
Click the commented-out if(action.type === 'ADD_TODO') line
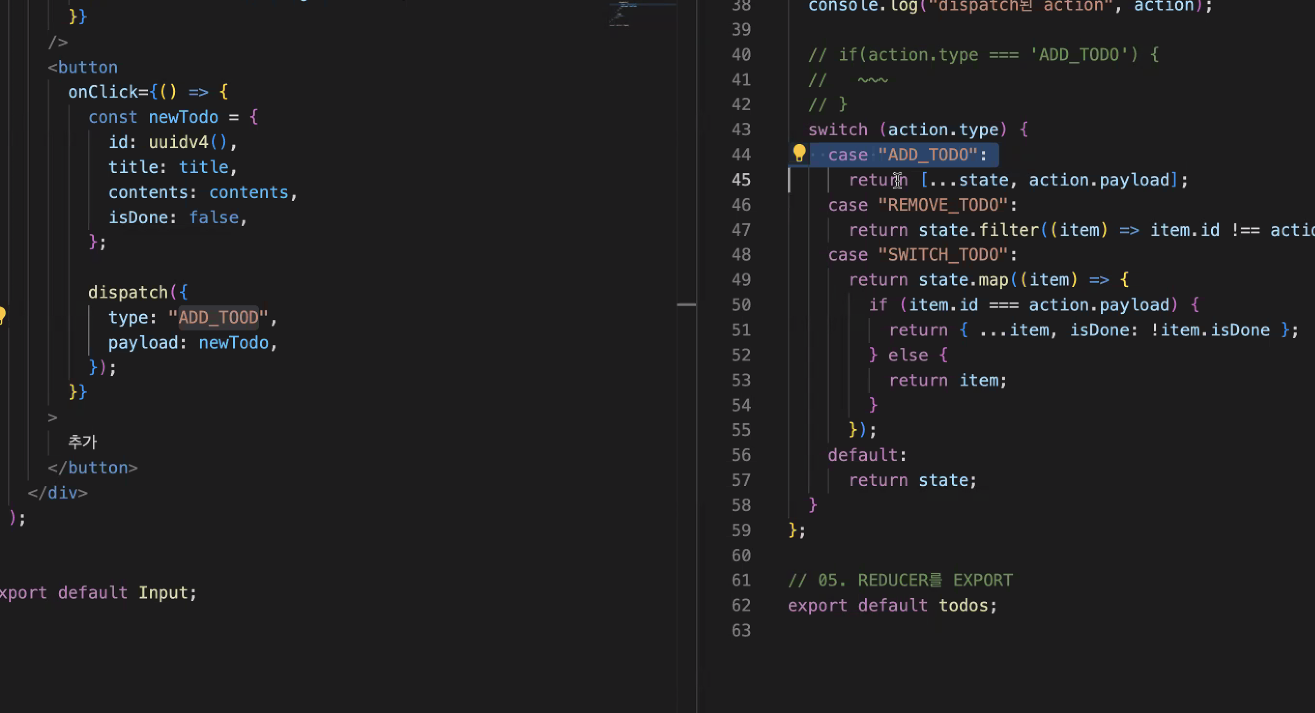pyautogui.click(x=983, y=54)
